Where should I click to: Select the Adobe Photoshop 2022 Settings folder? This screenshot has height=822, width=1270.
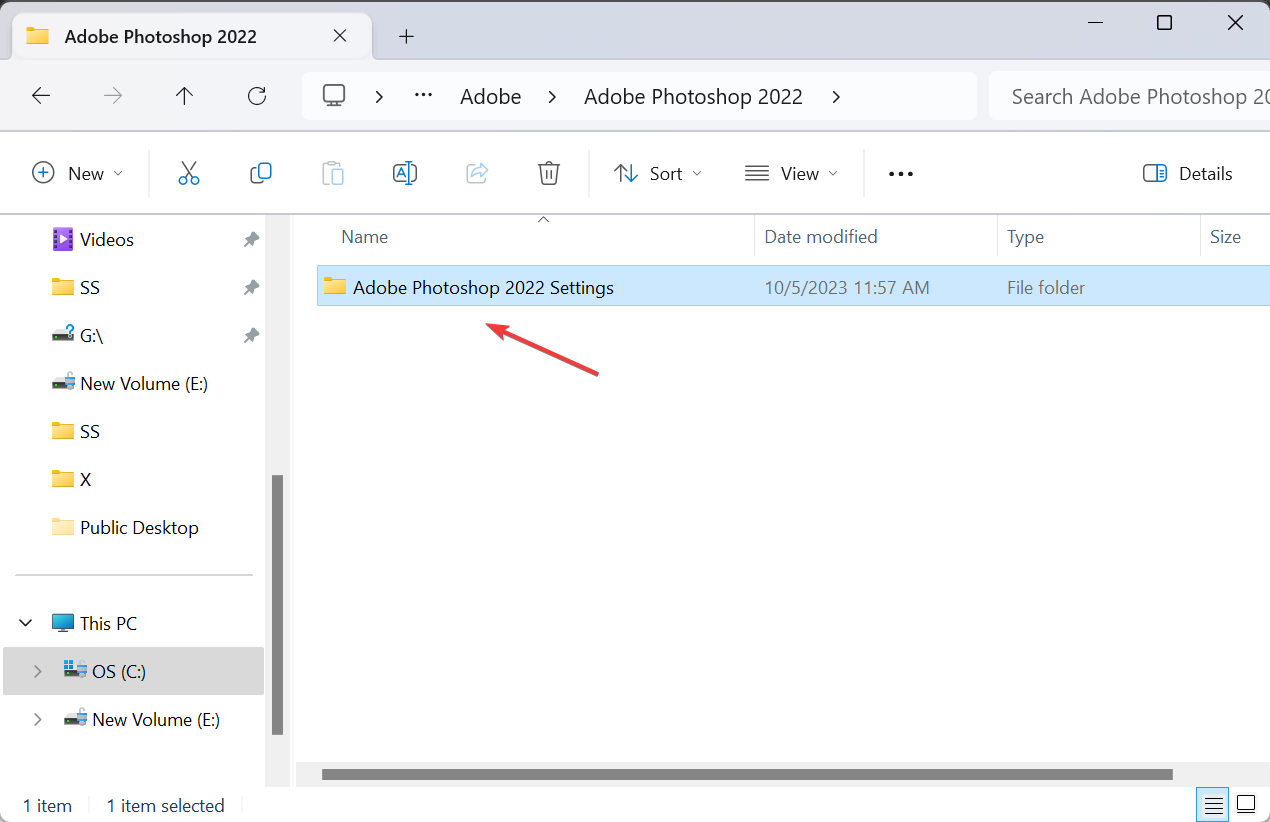[x=794, y=287]
